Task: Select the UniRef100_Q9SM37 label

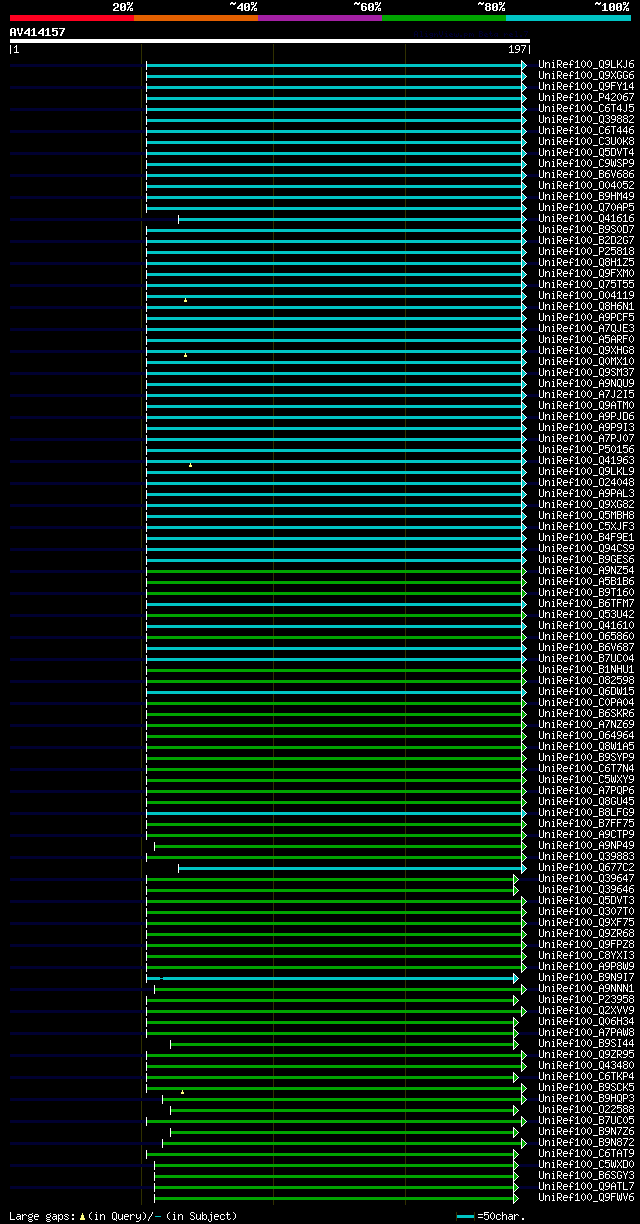Action: pyautogui.click(x=586, y=372)
